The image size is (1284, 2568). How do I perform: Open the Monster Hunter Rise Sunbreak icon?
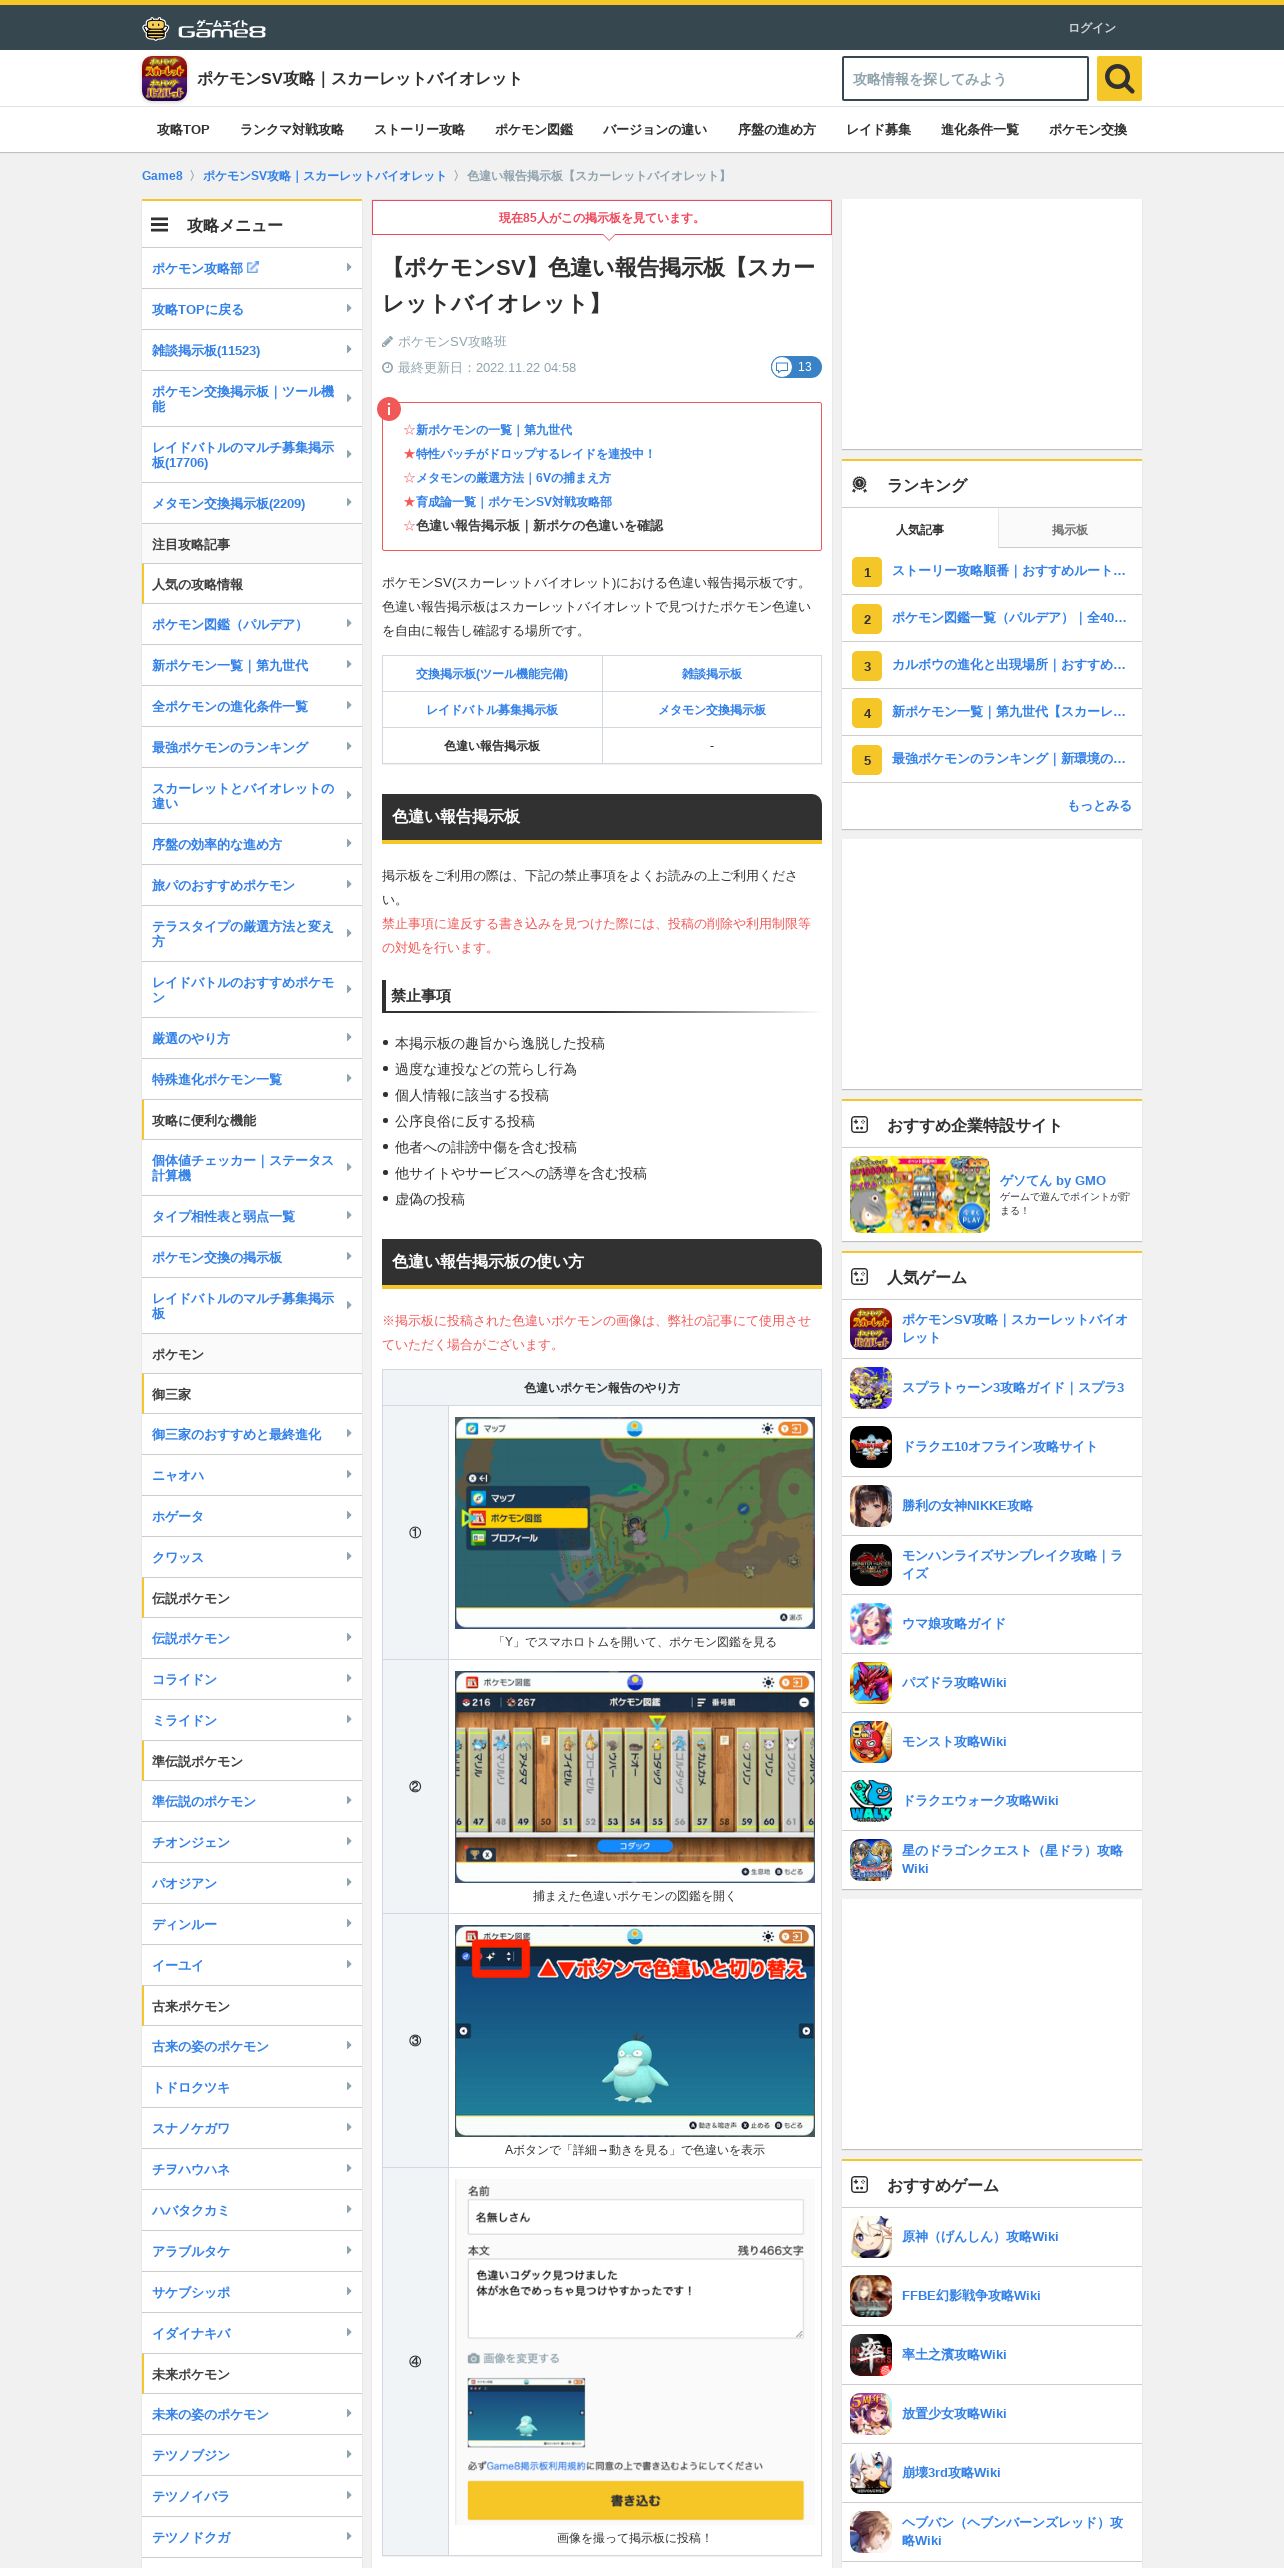(x=871, y=1565)
